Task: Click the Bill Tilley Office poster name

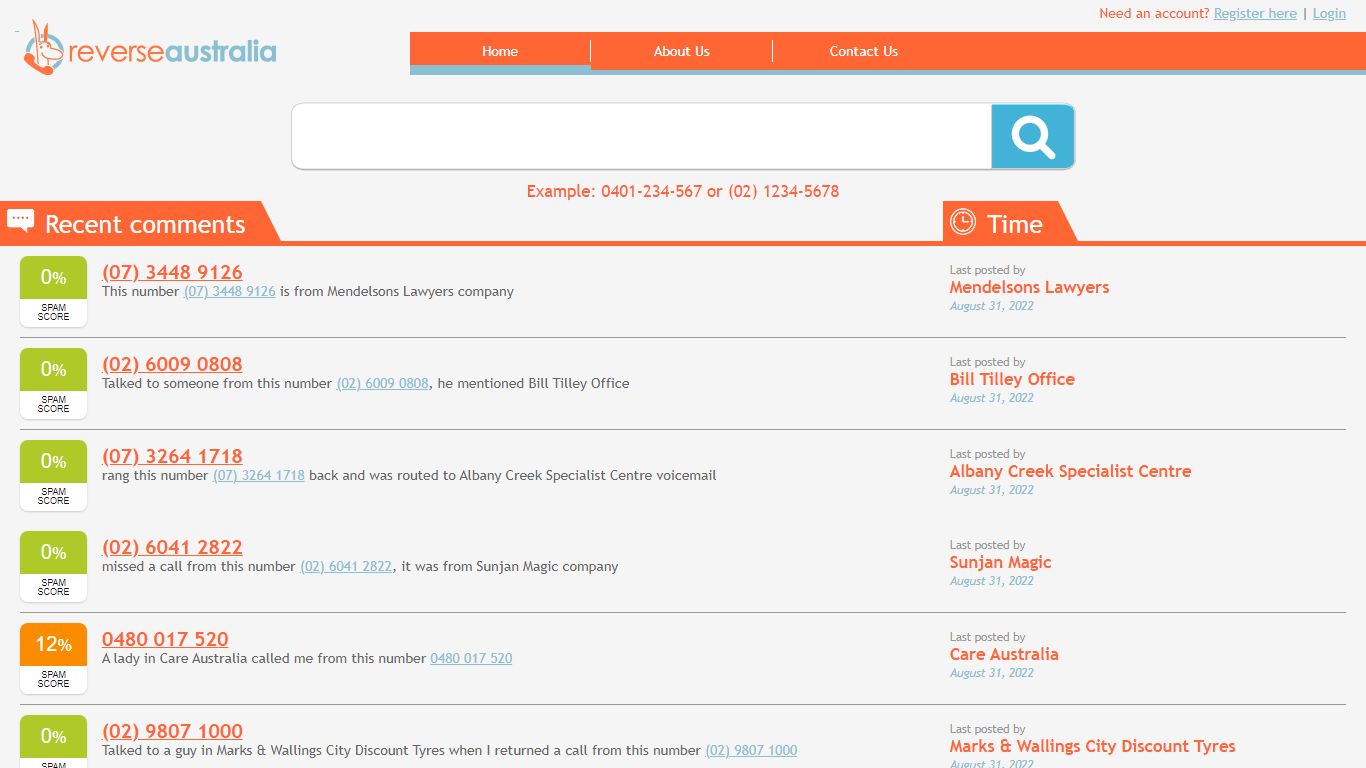Action: coord(1012,380)
